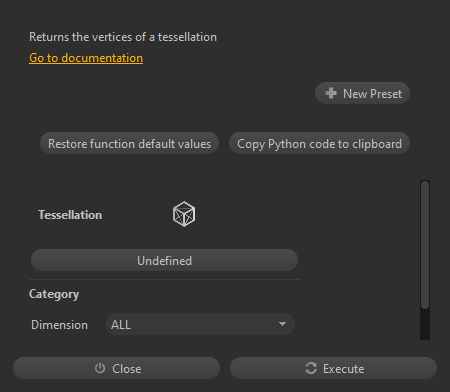
Task: Select the Undefined tessellation field button
Action: tap(164, 260)
